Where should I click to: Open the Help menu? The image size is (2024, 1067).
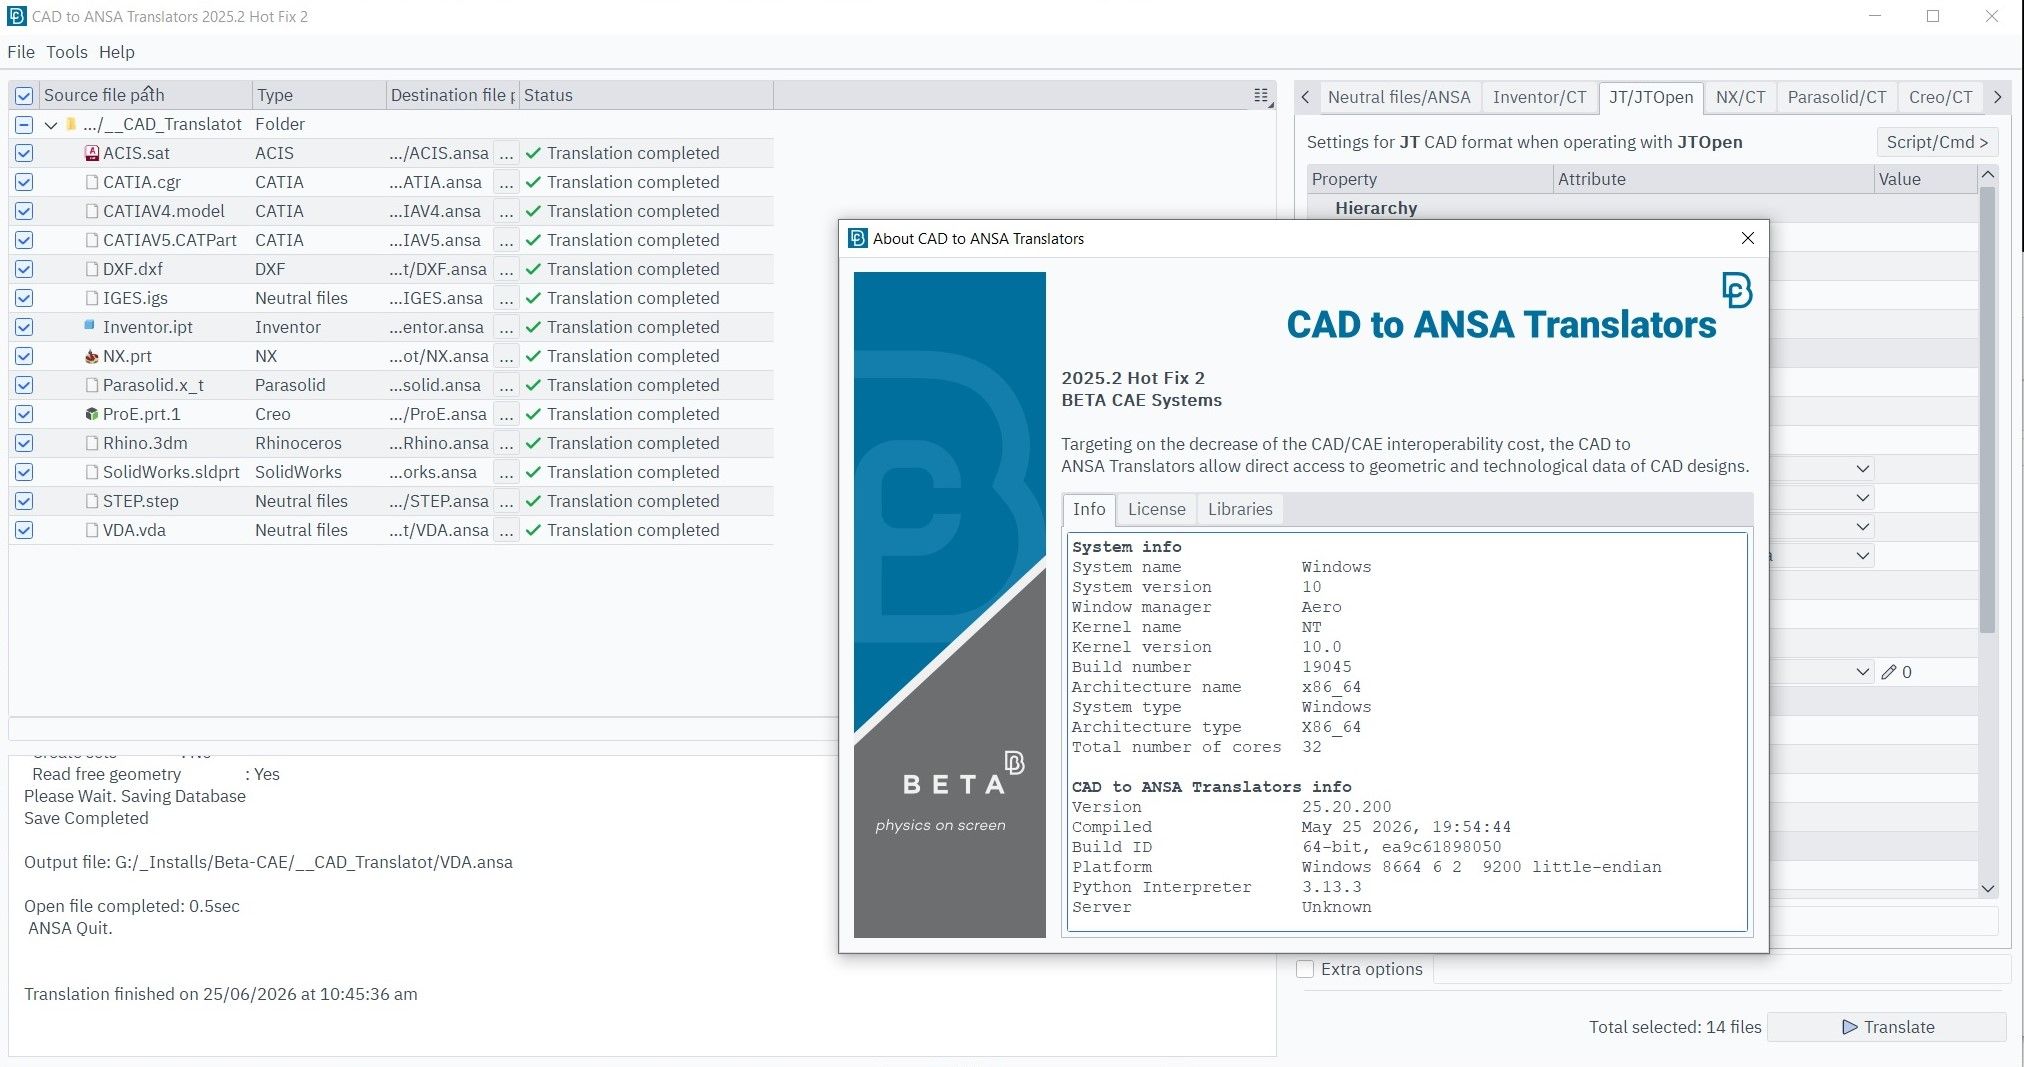117,52
